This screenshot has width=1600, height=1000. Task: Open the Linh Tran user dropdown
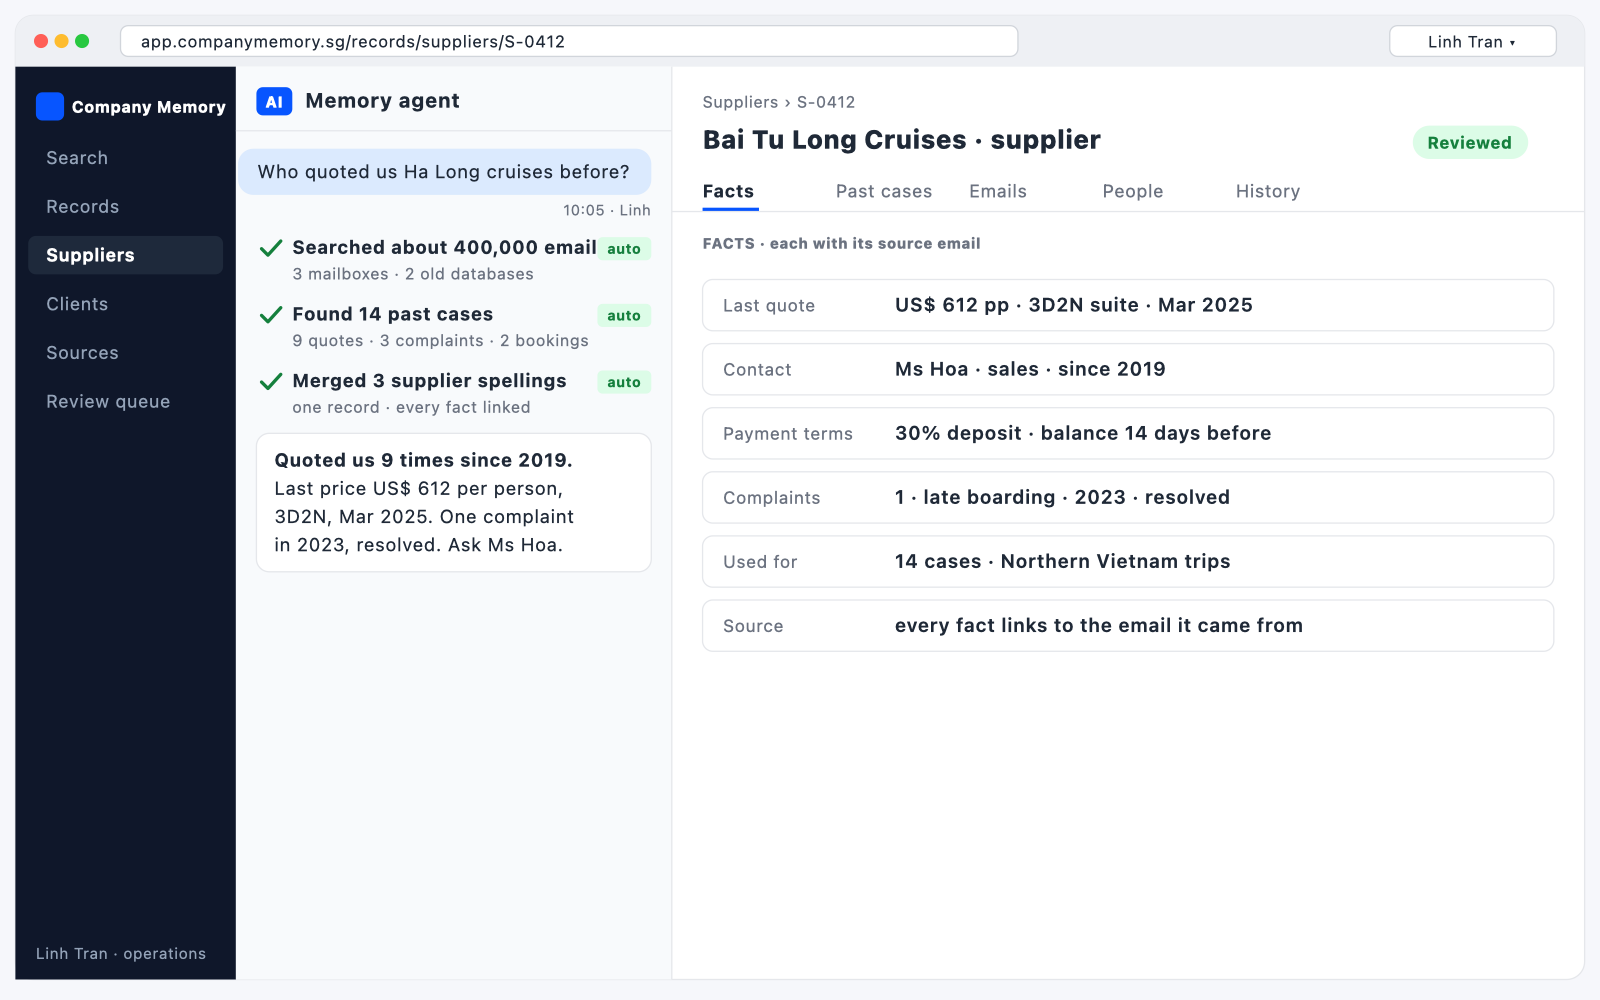1472,41
